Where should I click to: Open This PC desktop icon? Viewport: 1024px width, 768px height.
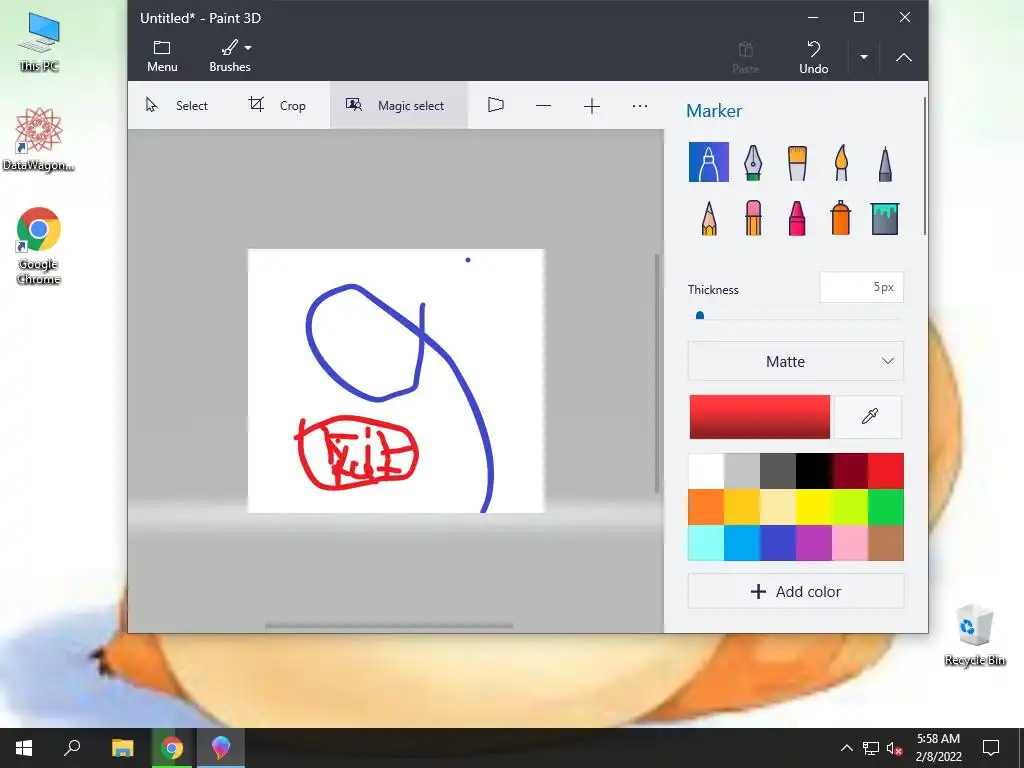[x=39, y=42]
